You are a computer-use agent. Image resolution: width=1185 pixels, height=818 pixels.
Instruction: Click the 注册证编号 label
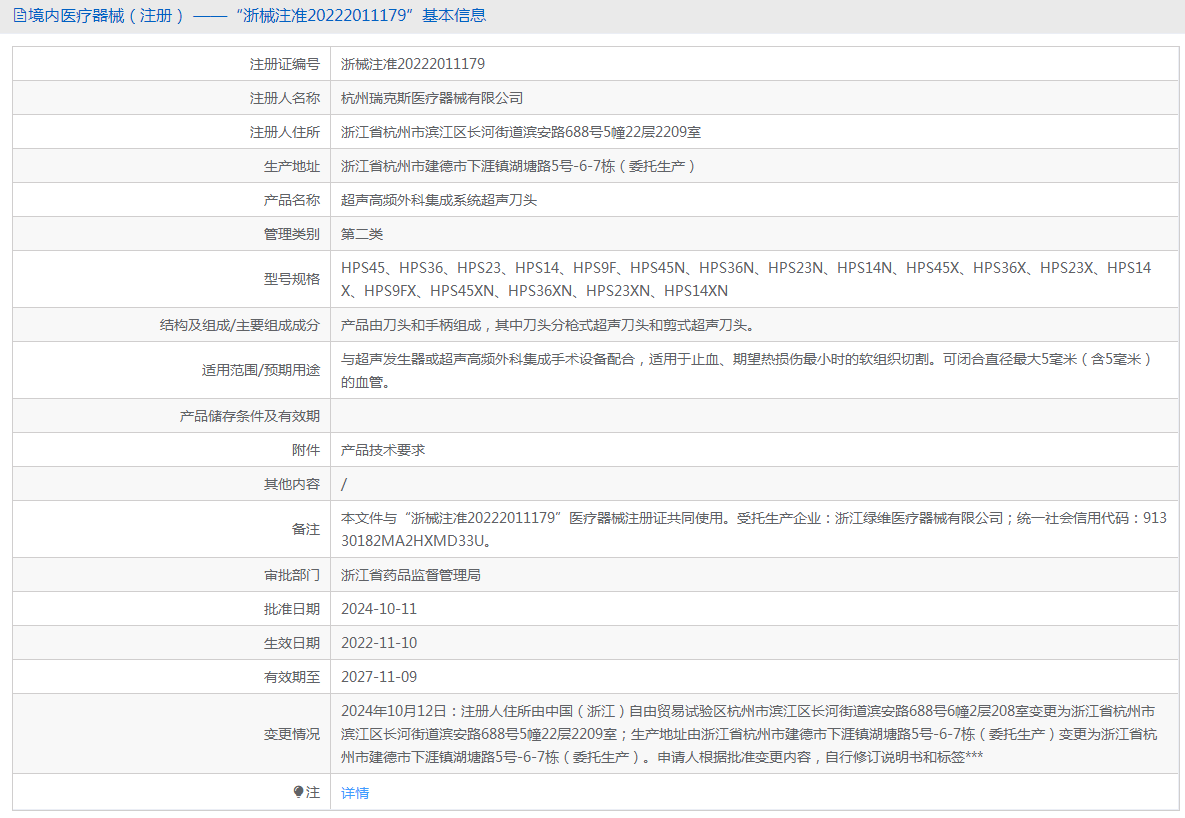(x=285, y=64)
